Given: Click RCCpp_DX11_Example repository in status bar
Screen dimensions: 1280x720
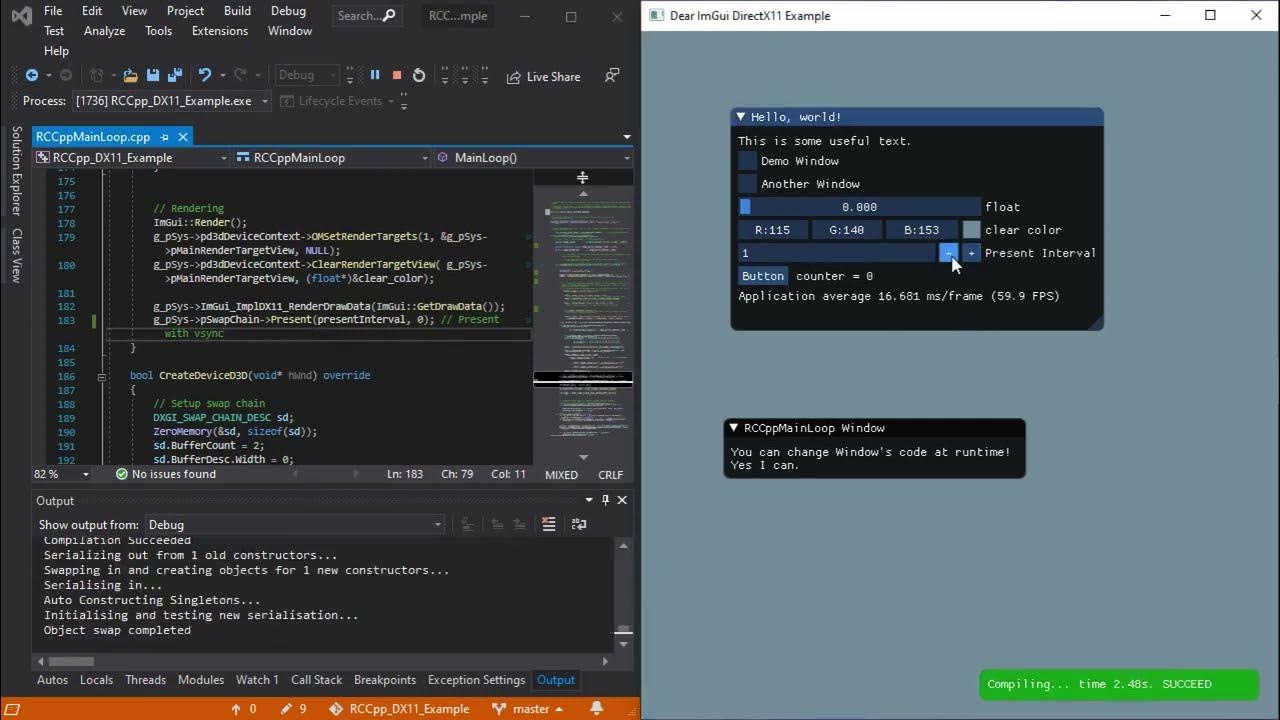Looking at the screenshot, I should (400, 708).
